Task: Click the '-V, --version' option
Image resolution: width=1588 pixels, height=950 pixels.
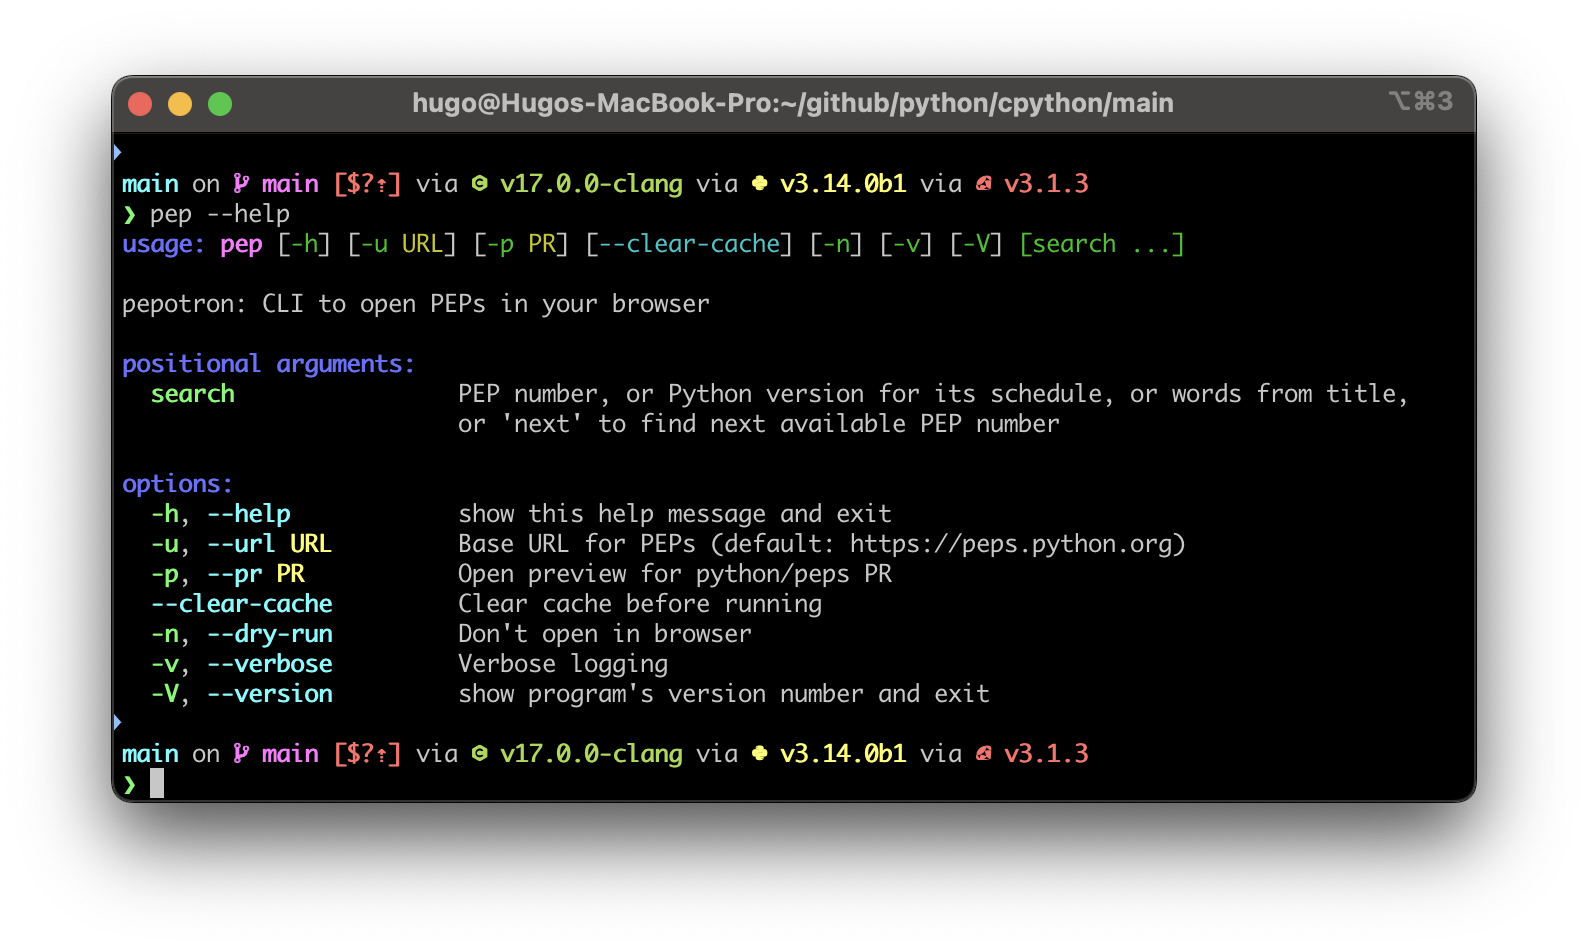Action: 242,694
